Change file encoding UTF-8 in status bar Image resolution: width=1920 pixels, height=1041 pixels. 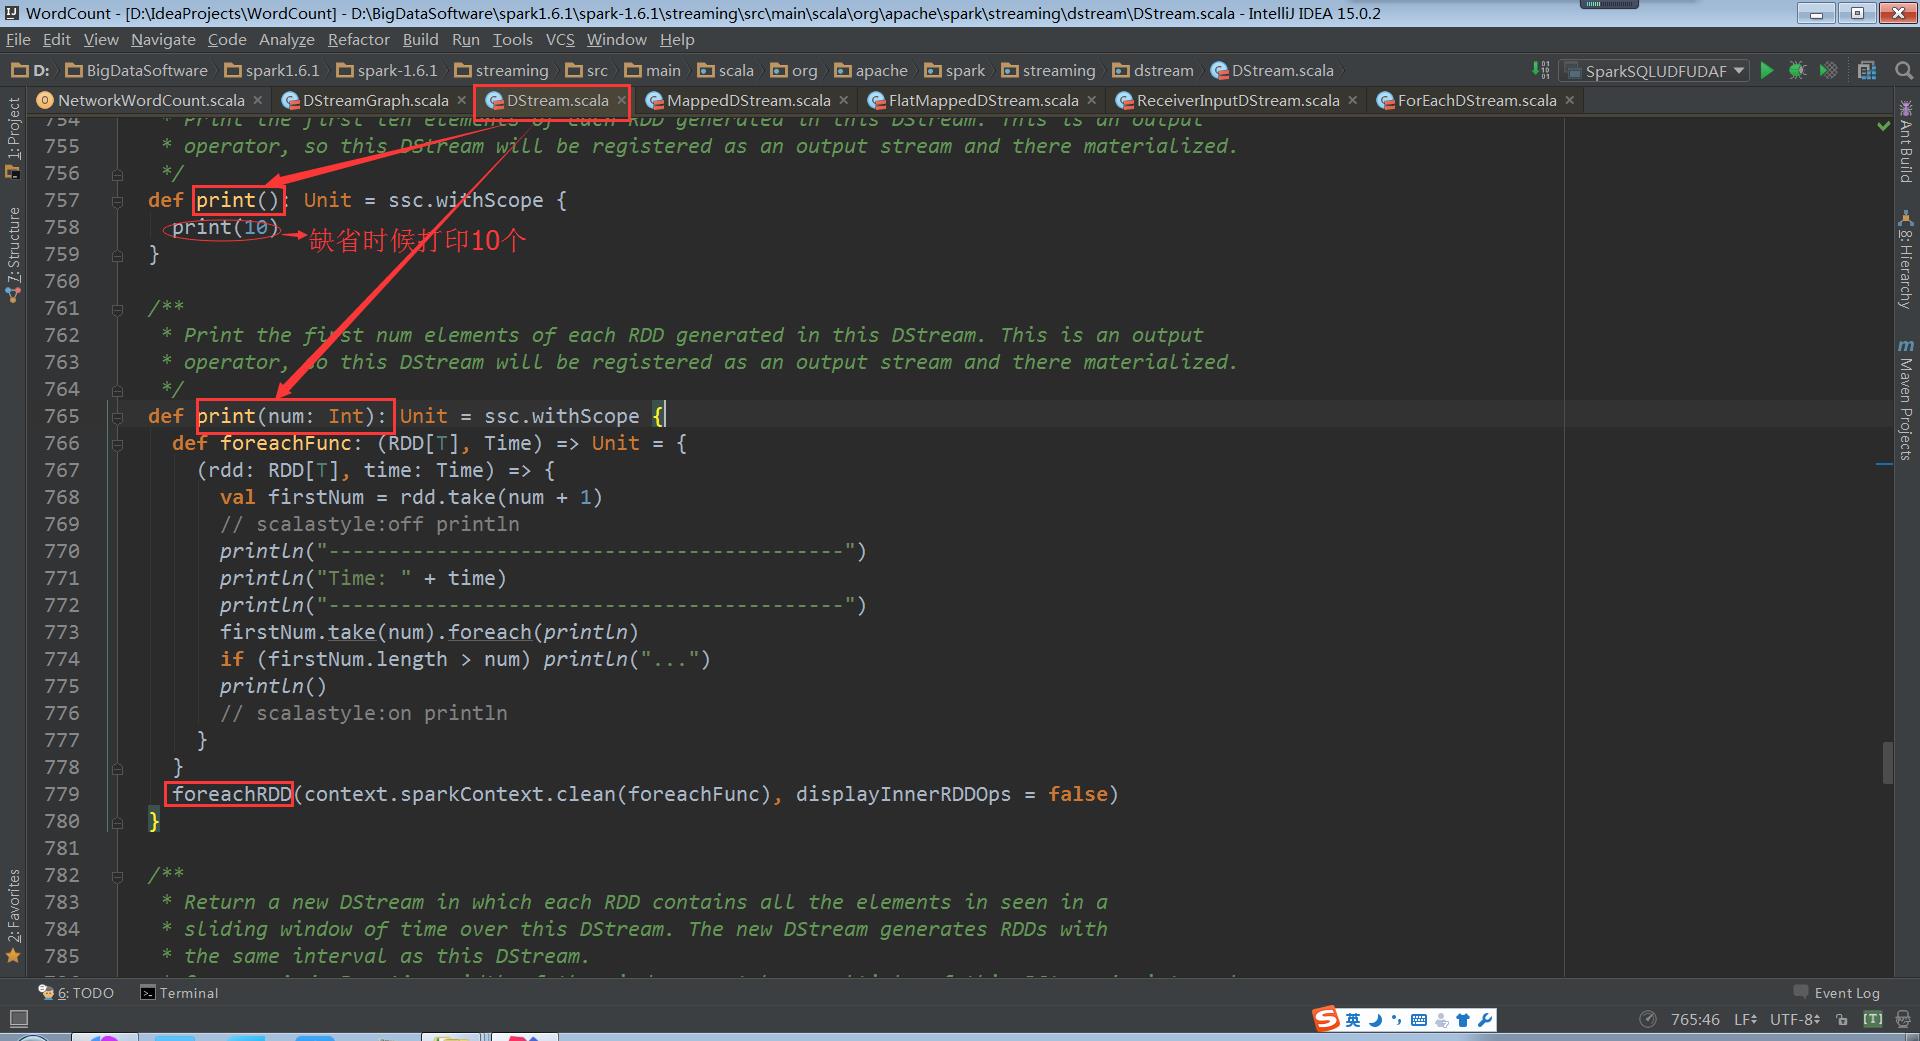pyautogui.click(x=1795, y=1020)
